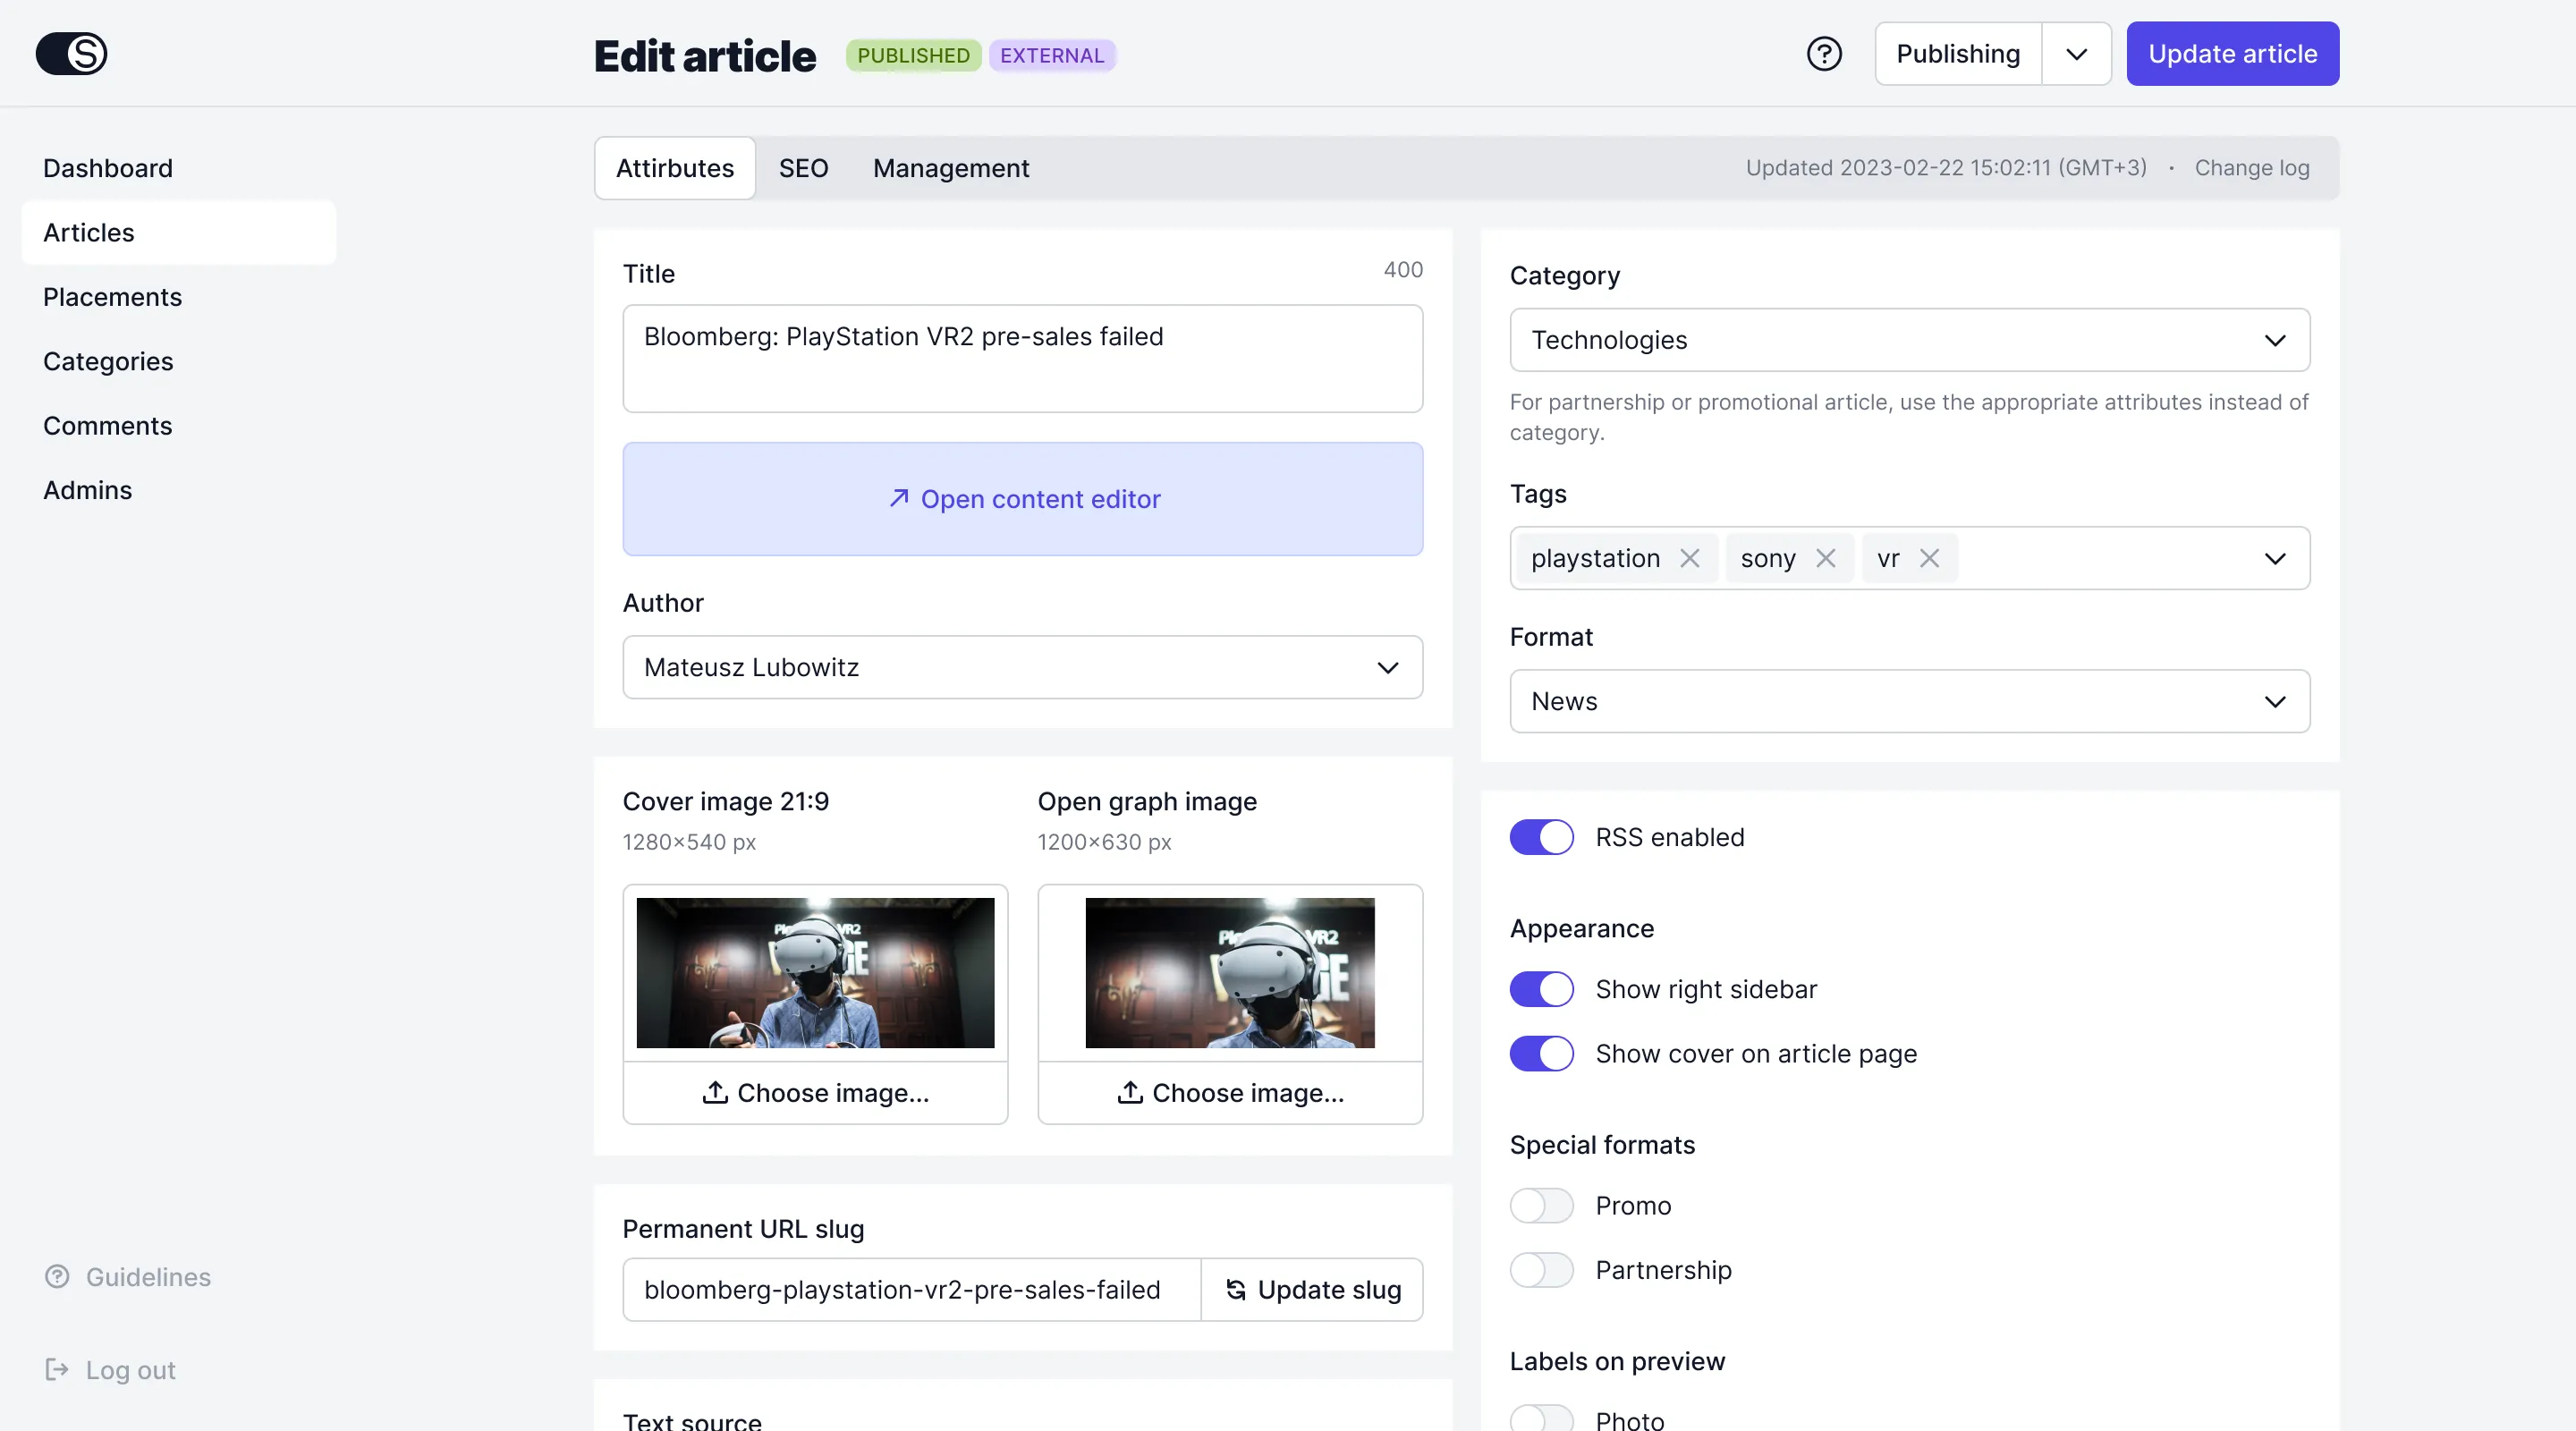Open the Category Technologies dropdown
The width and height of the screenshot is (2576, 1431).
(1909, 340)
